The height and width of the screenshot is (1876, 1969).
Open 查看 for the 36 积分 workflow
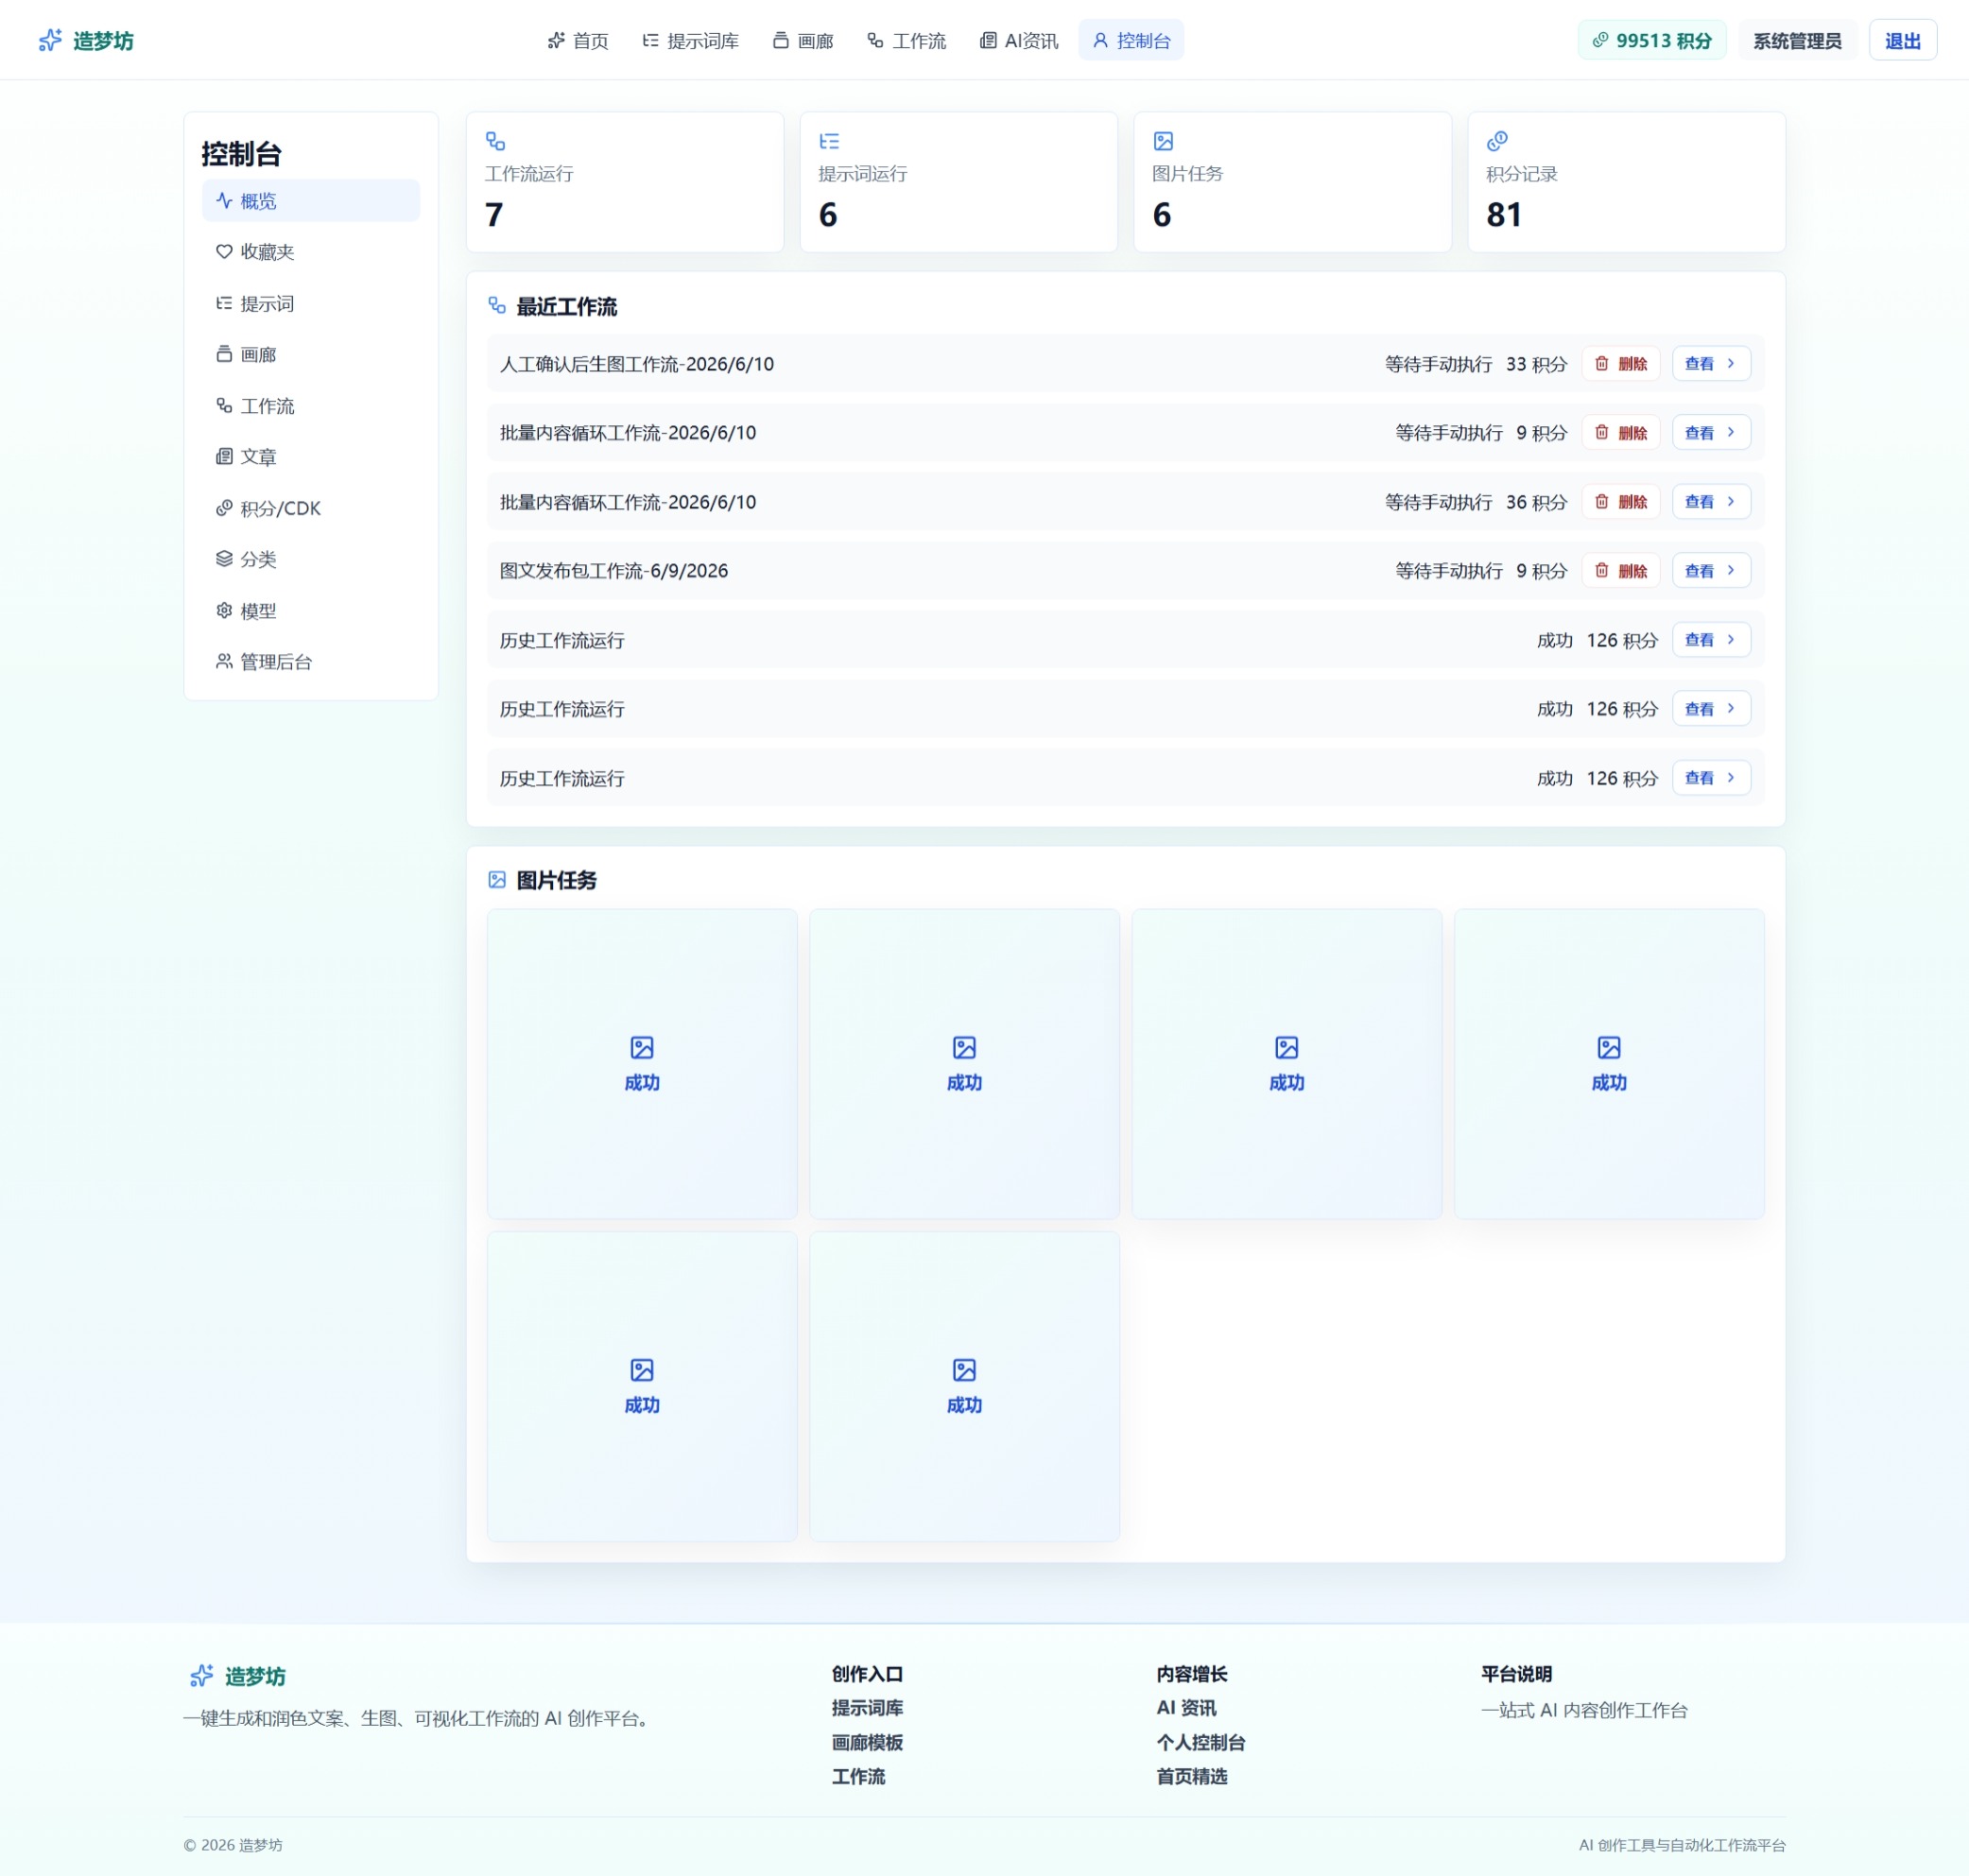1711,502
